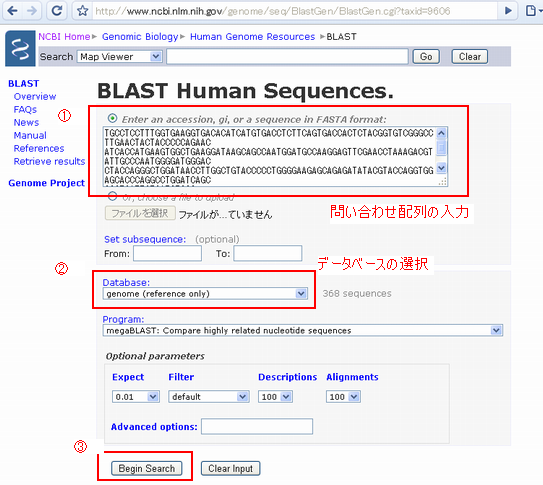
Task: Open the Filter parameter help link
Action: [181, 377]
